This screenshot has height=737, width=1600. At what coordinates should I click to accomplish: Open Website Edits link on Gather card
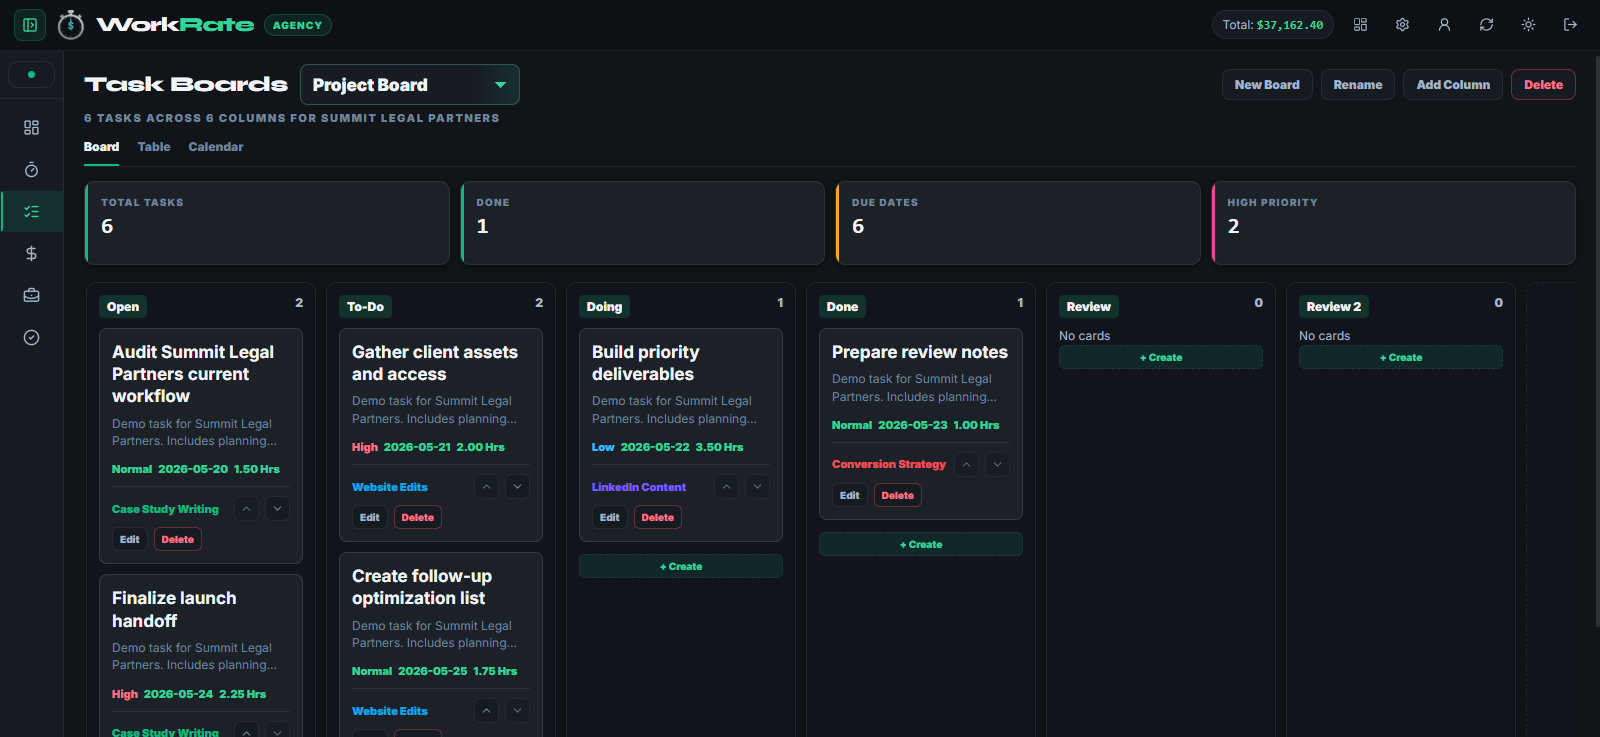(390, 487)
